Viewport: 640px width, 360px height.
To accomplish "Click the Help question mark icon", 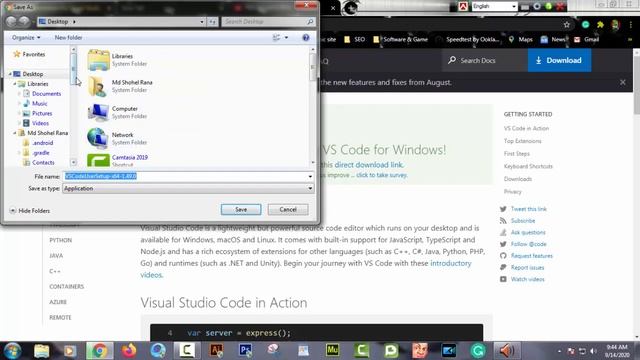I will [306, 38].
